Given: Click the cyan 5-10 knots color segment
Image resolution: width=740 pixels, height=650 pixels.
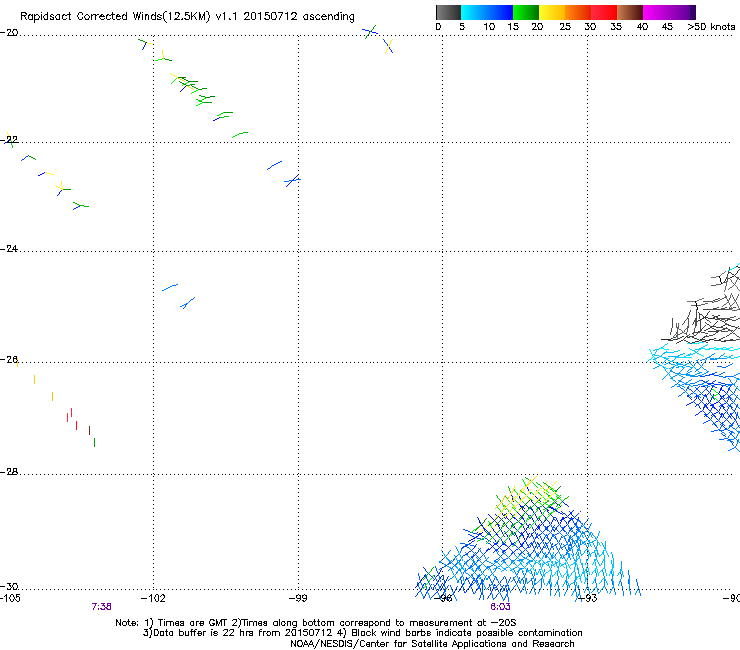Looking at the screenshot, I should [x=474, y=12].
